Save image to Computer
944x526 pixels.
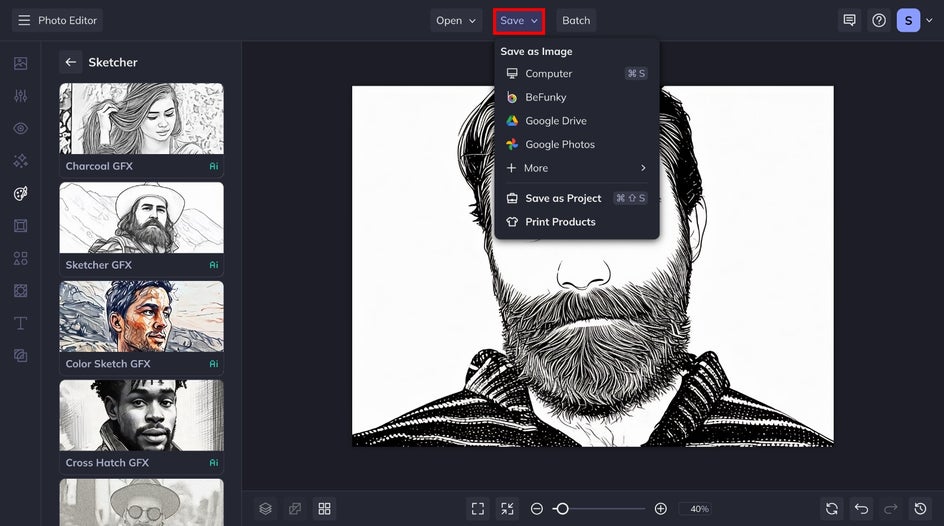[577, 73]
